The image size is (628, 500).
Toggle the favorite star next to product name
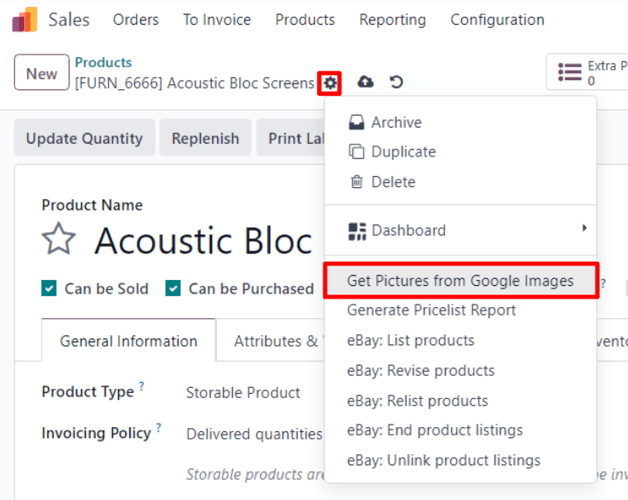[x=59, y=240]
